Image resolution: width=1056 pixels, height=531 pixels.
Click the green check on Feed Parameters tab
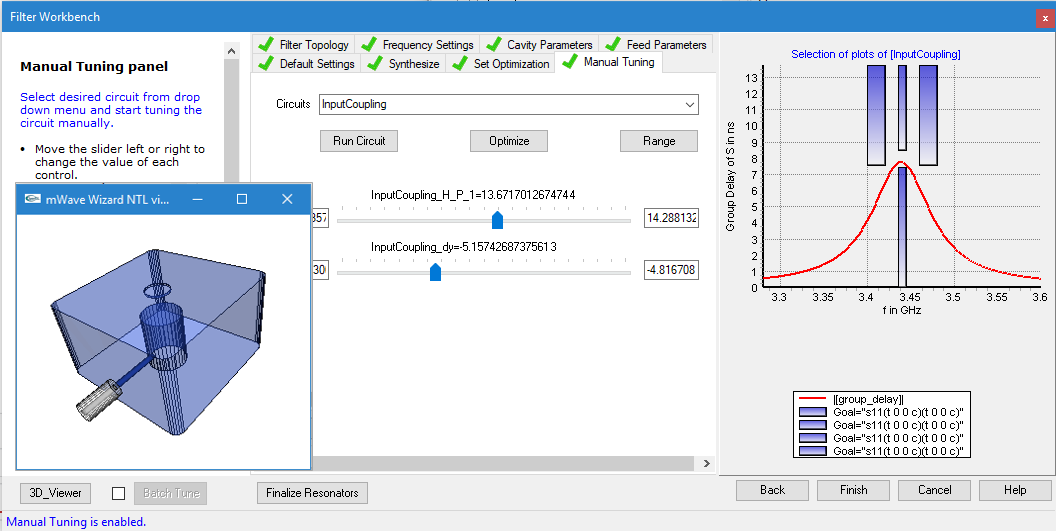(612, 44)
